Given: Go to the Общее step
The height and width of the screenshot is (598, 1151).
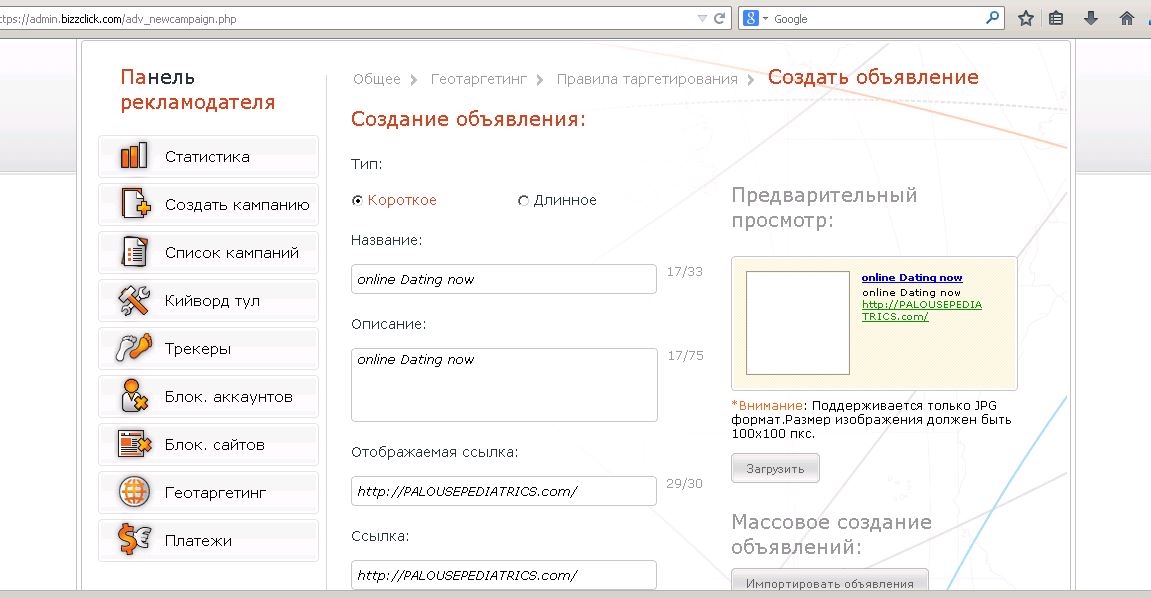Looking at the screenshot, I should tap(377, 79).
